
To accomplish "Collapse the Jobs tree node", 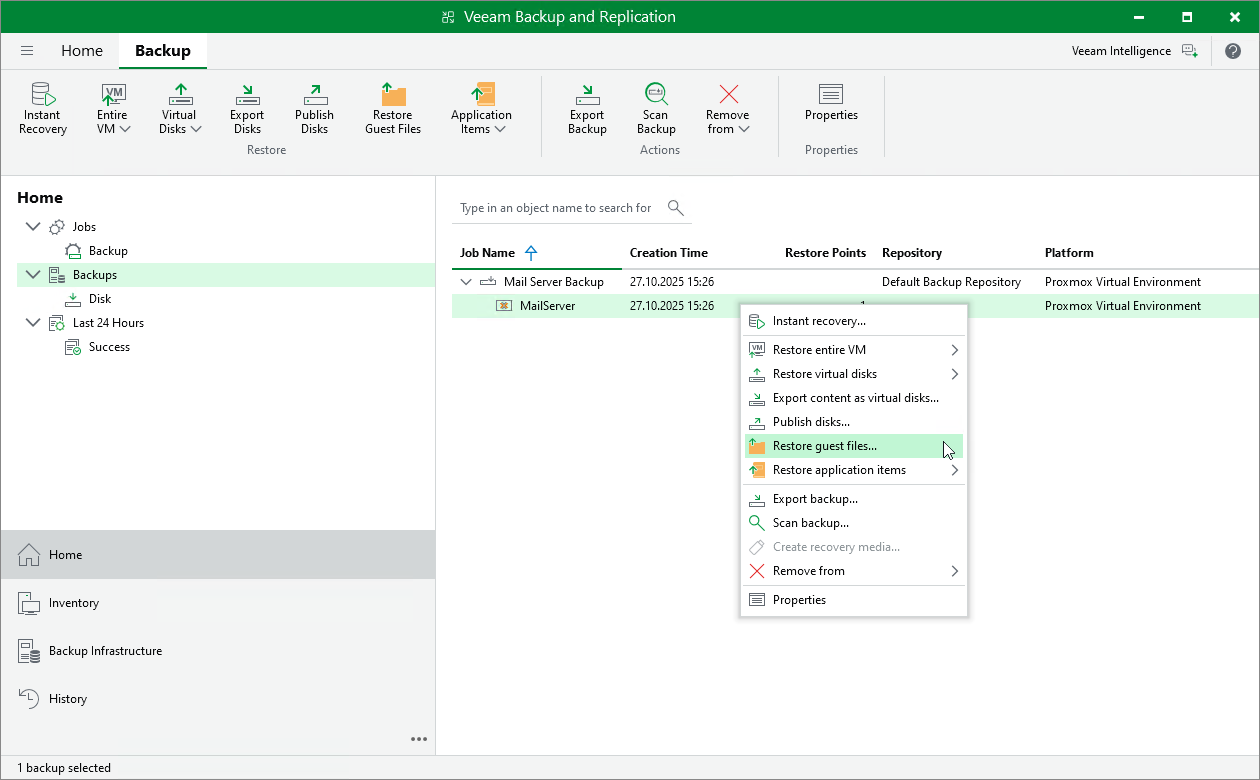I will [33, 227].
